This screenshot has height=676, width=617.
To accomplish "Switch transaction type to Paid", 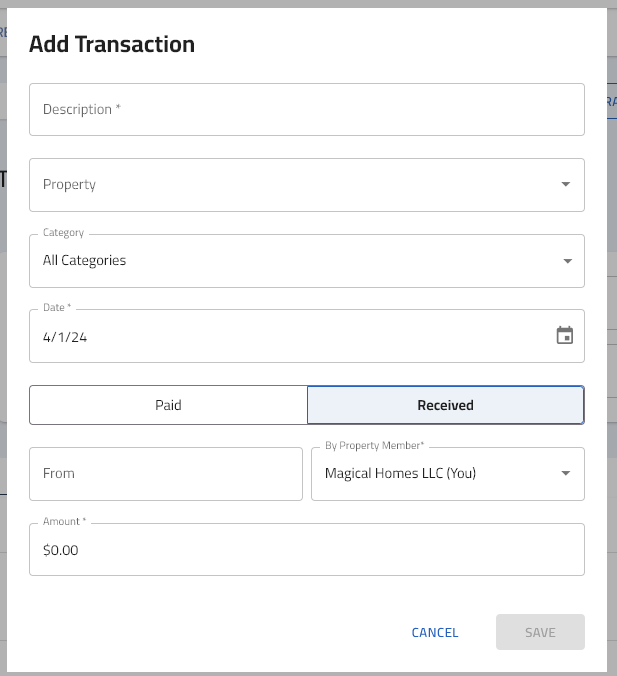I will click(168, 405).
